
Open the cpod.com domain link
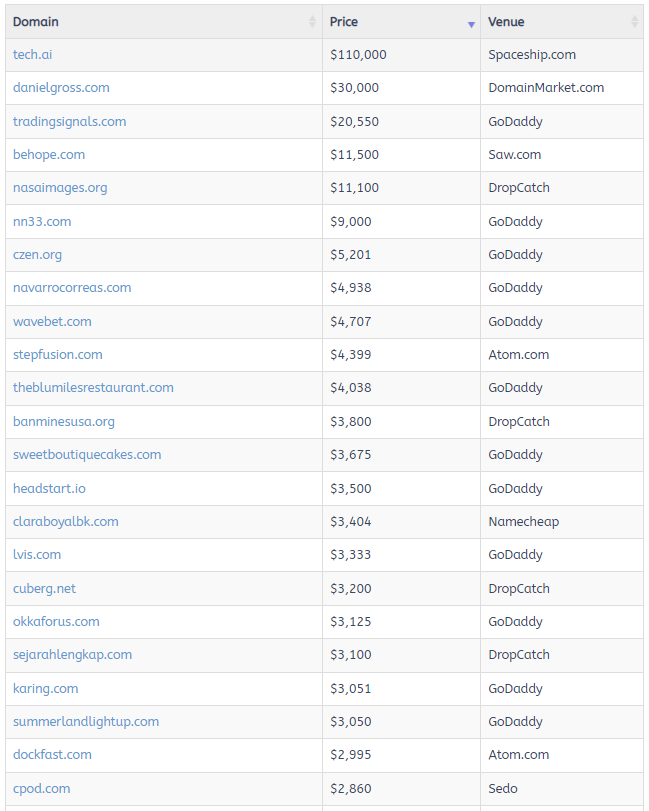[41, 789]
